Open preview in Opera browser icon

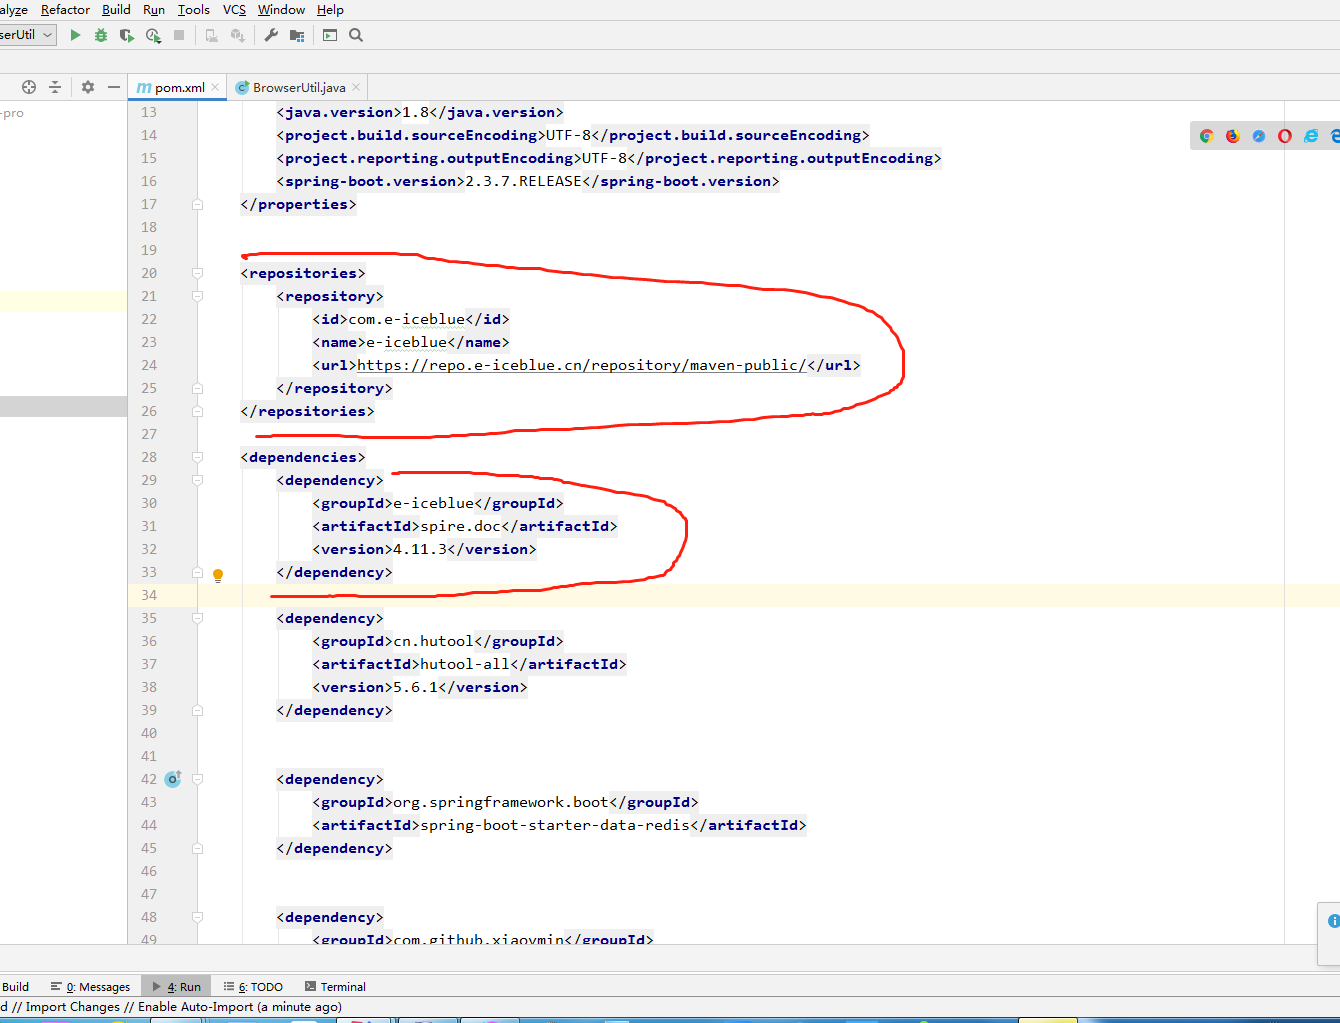tap(1285, 136)
